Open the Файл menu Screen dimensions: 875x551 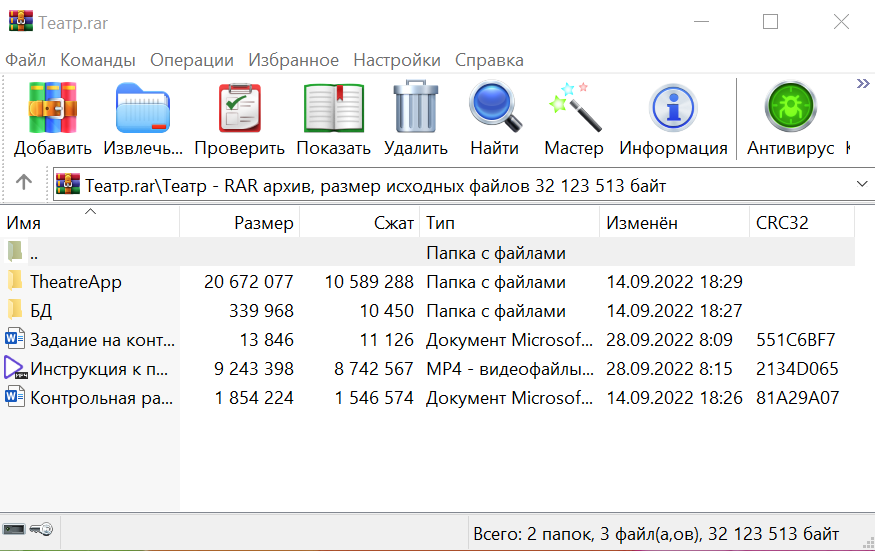[25, 60]
